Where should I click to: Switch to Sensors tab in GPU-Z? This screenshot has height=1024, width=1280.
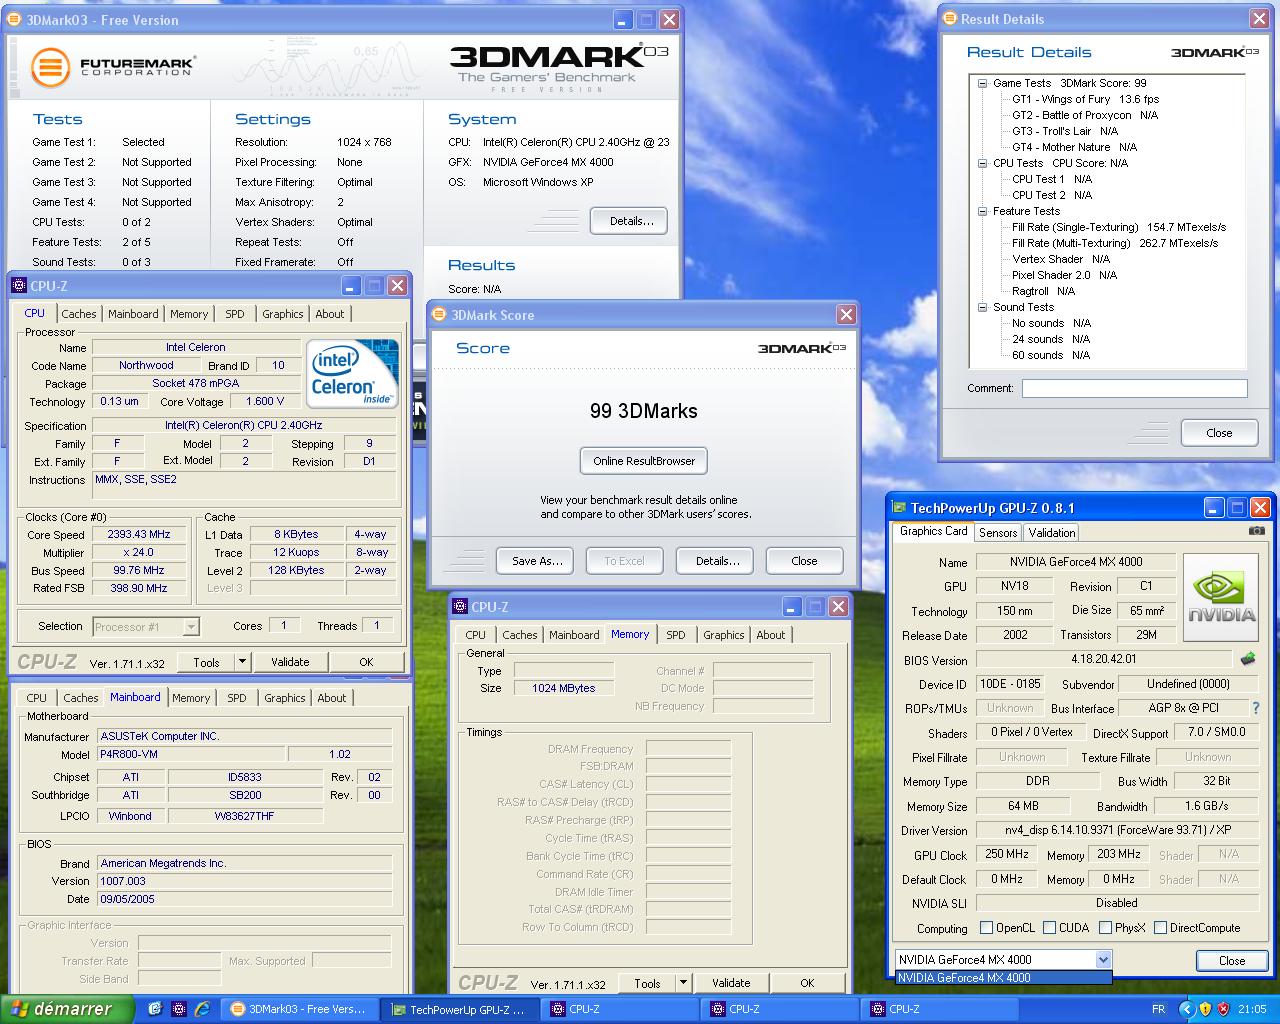pyautogui.click(x=998, y=533)
